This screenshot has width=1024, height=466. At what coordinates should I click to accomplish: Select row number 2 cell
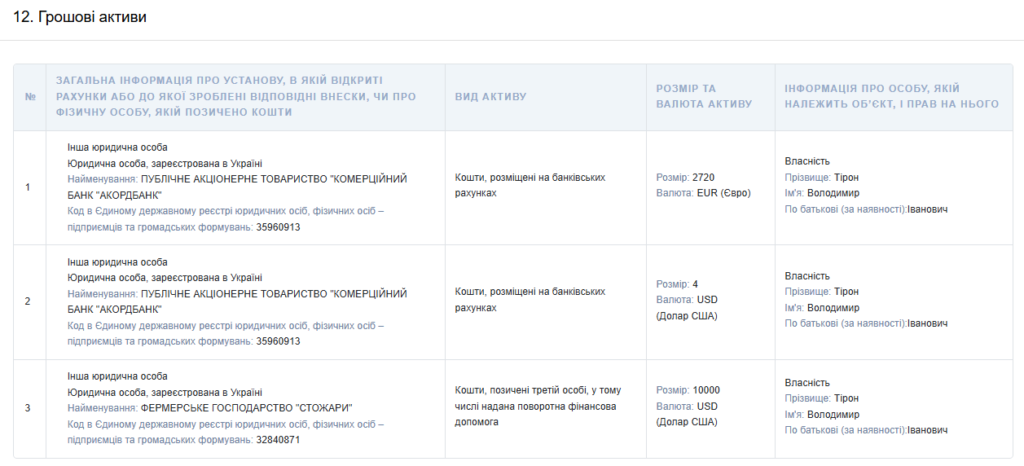click(28, 301)
